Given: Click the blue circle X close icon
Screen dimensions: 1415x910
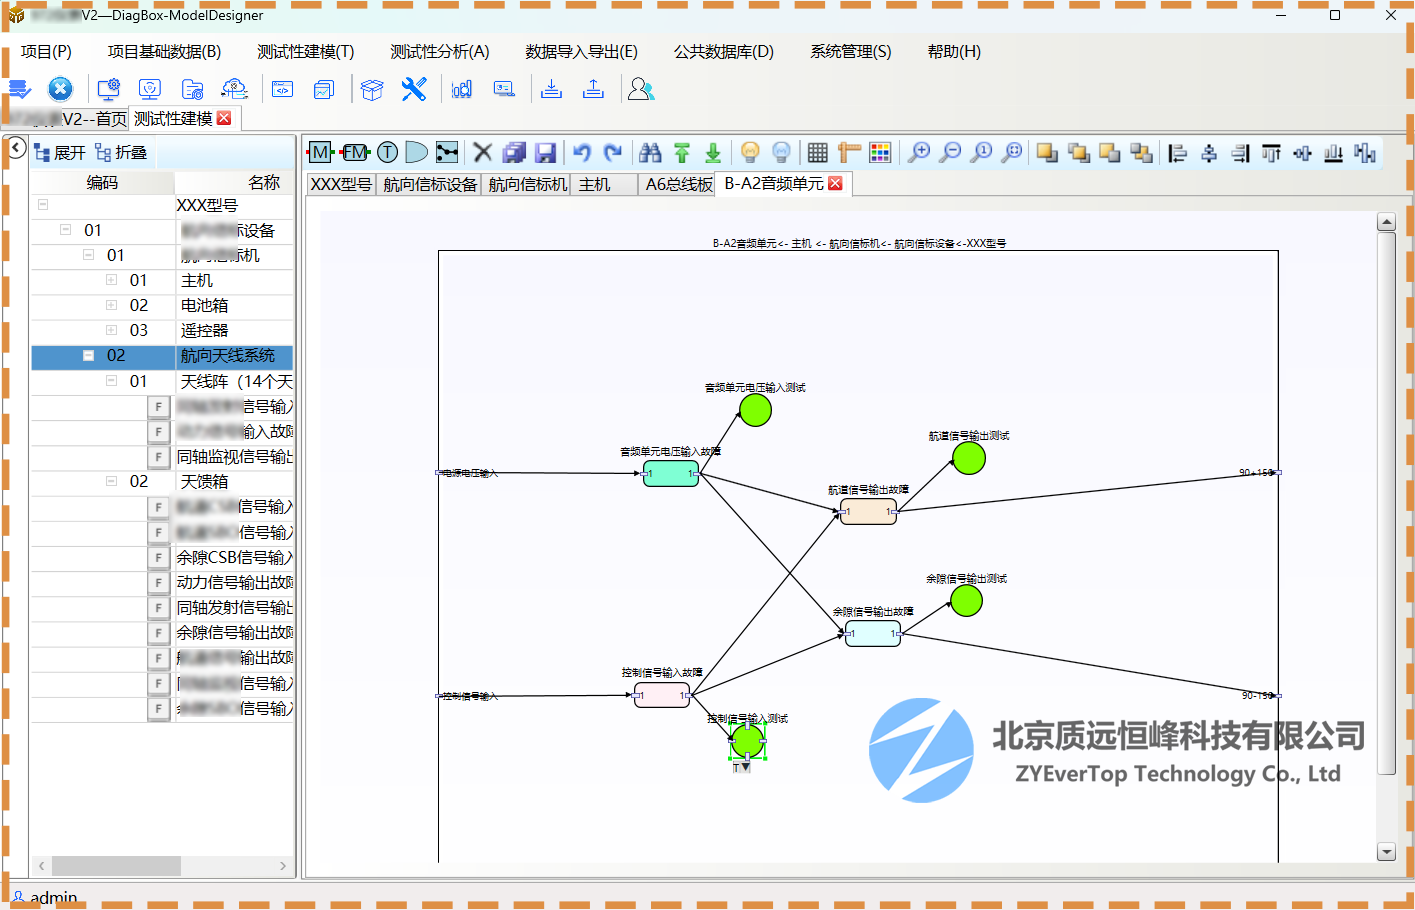Looking at the screenshot, I should pos(60,89).
